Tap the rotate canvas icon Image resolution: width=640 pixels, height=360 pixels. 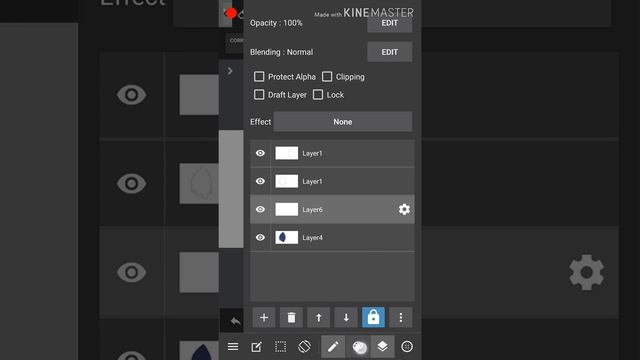click(304, 347)
